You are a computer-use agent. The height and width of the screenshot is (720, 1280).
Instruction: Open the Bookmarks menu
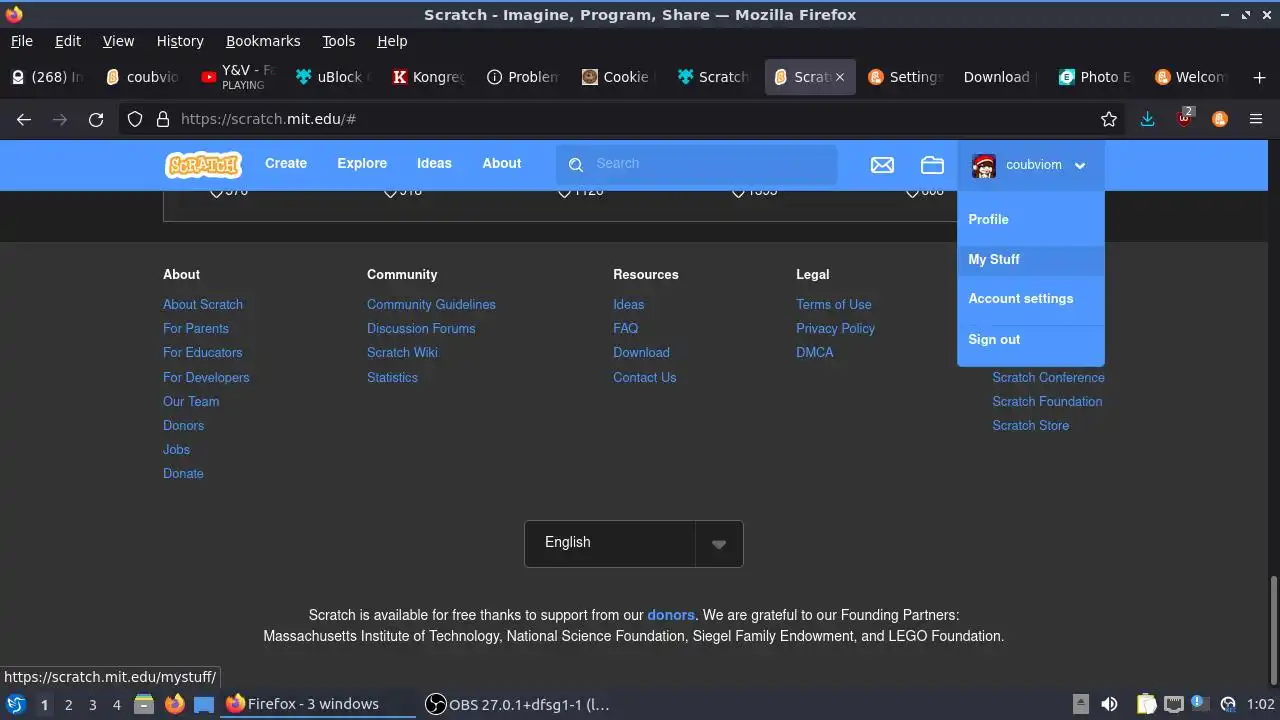tap(263, 41)
